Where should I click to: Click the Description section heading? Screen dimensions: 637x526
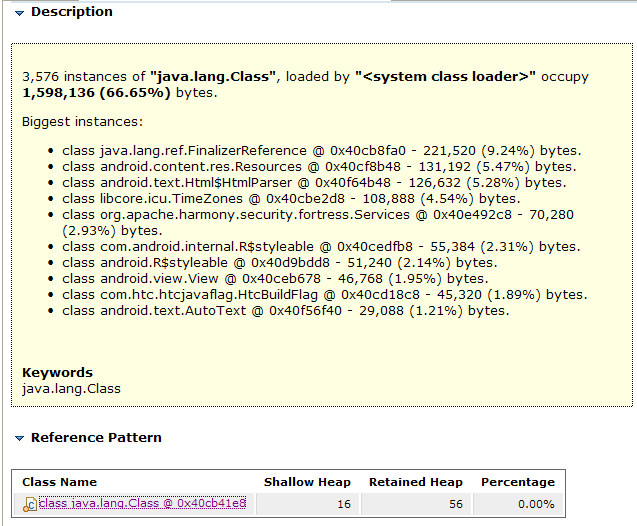(x=72, y=12)
